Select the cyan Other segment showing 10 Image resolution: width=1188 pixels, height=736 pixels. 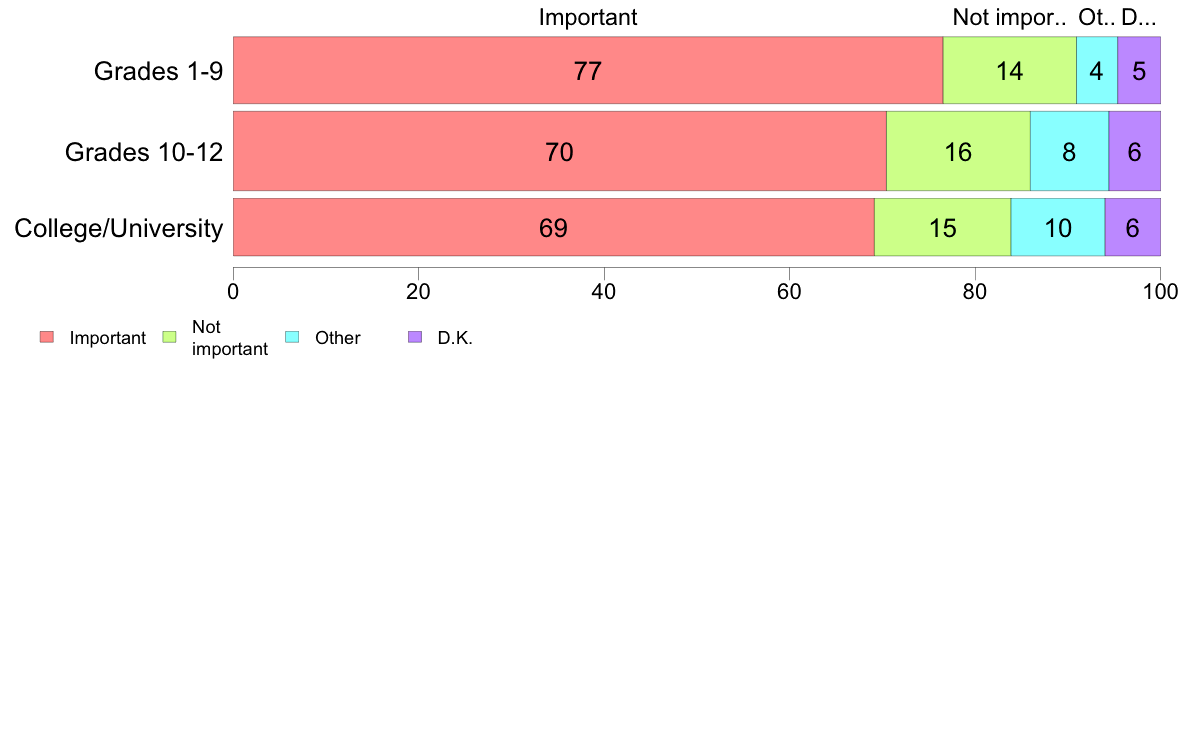pos(1058,227)
